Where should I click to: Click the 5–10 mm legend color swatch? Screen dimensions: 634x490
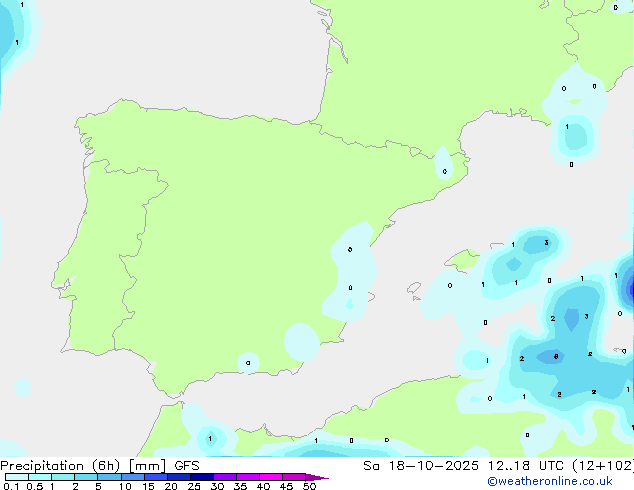pyautogui.click(x=109, y=477)
